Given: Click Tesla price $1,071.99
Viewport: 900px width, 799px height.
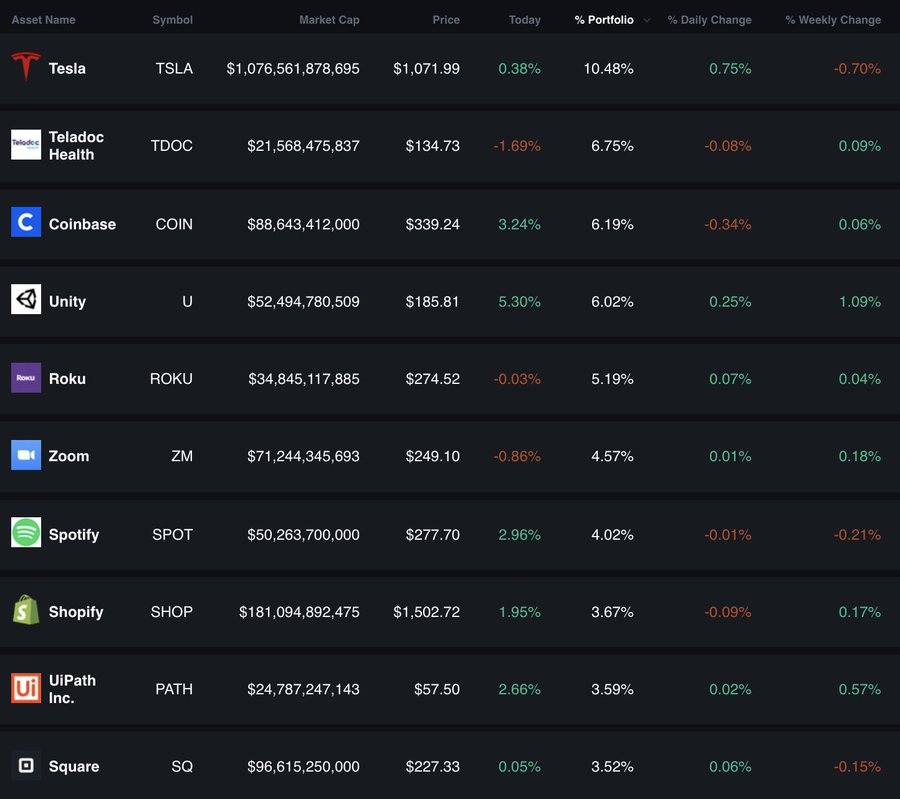Looking at the screenshot, I should [426, 68].
